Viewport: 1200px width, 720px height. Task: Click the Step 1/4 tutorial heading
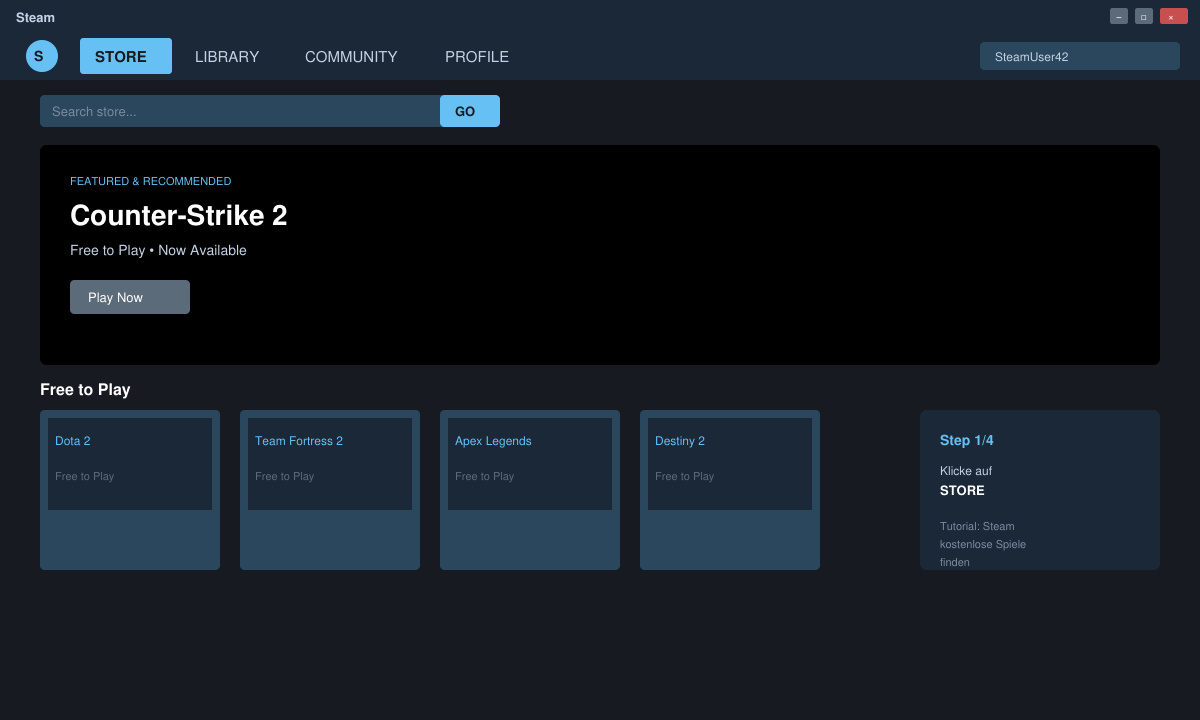pos(967,440)
